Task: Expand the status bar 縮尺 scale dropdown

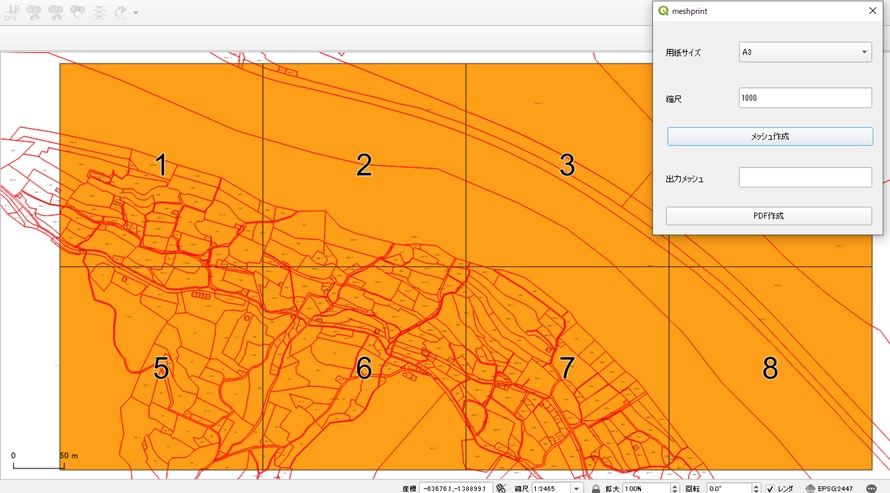Action: (x=576, y=488)
